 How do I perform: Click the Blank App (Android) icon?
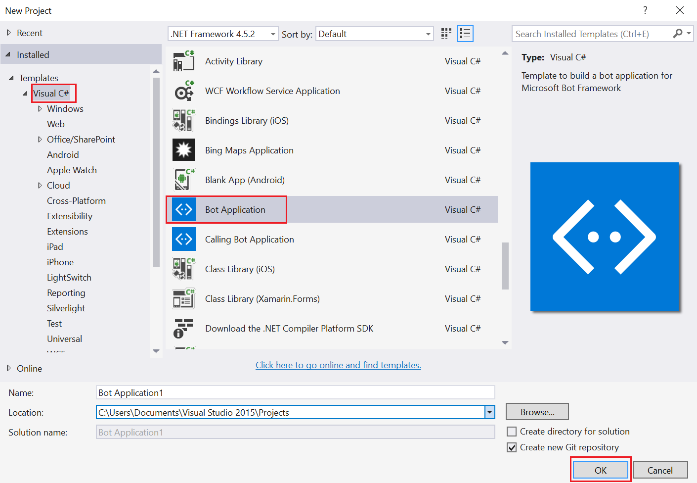(184, 180)
